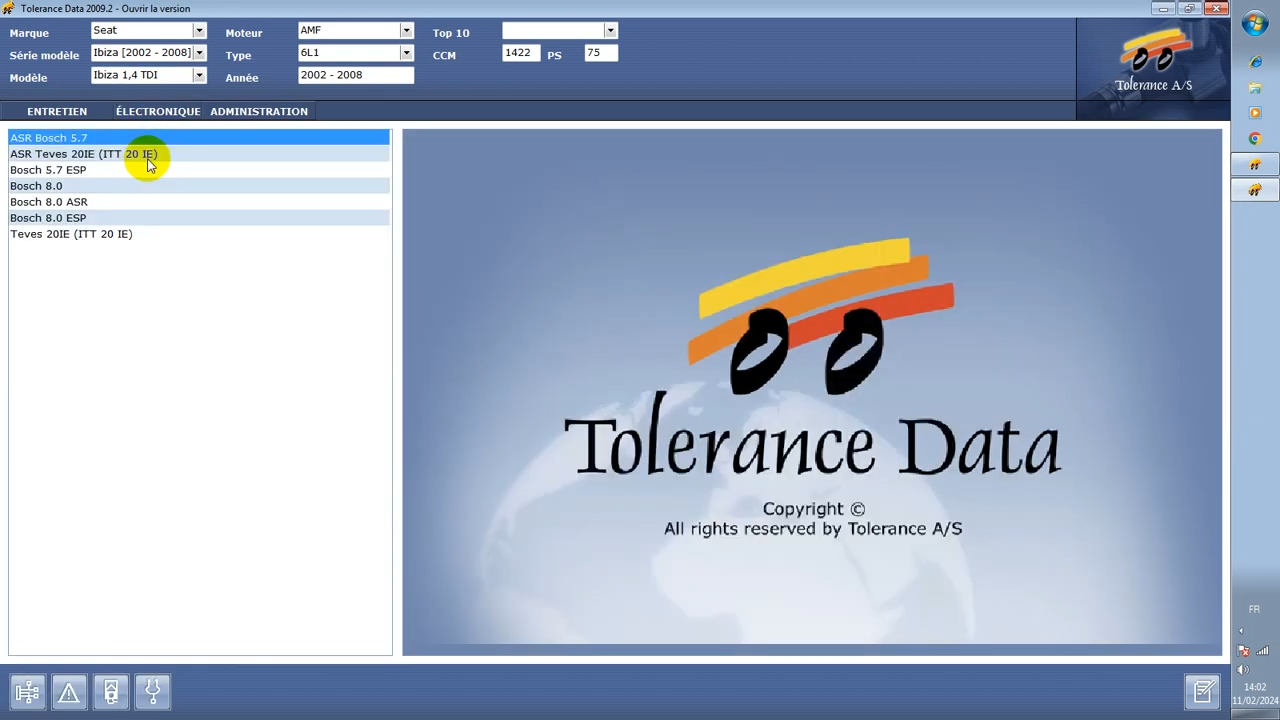The width and height of the screenshot is (1280, 720).
Task: Select the diagnostic connector tool icon
Action: click(x=152, y=691)
